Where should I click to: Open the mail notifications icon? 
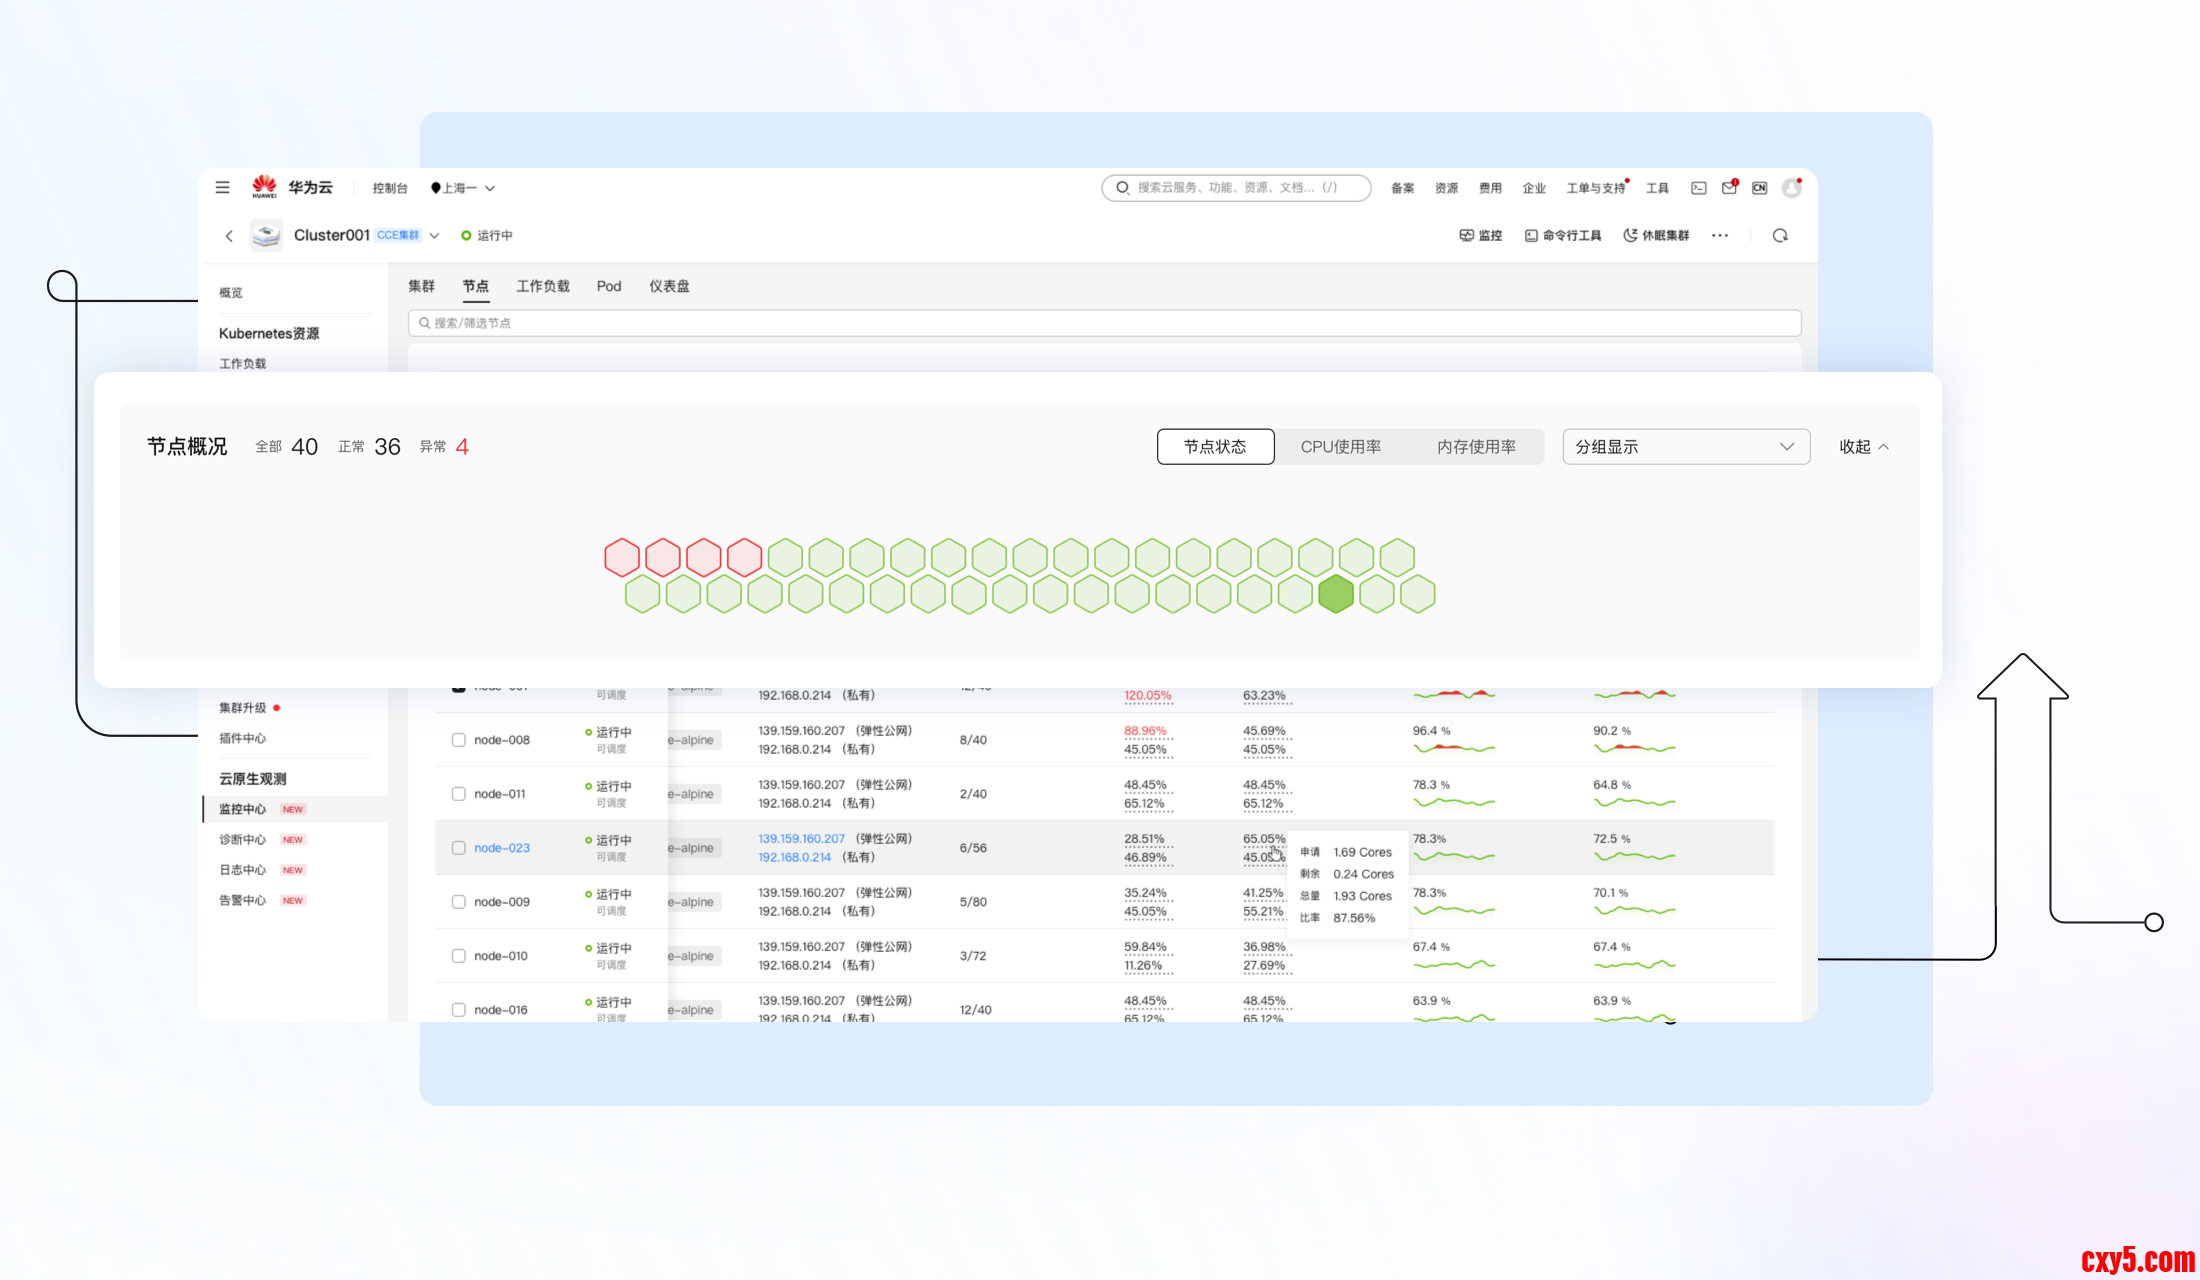coord(1729,188)
